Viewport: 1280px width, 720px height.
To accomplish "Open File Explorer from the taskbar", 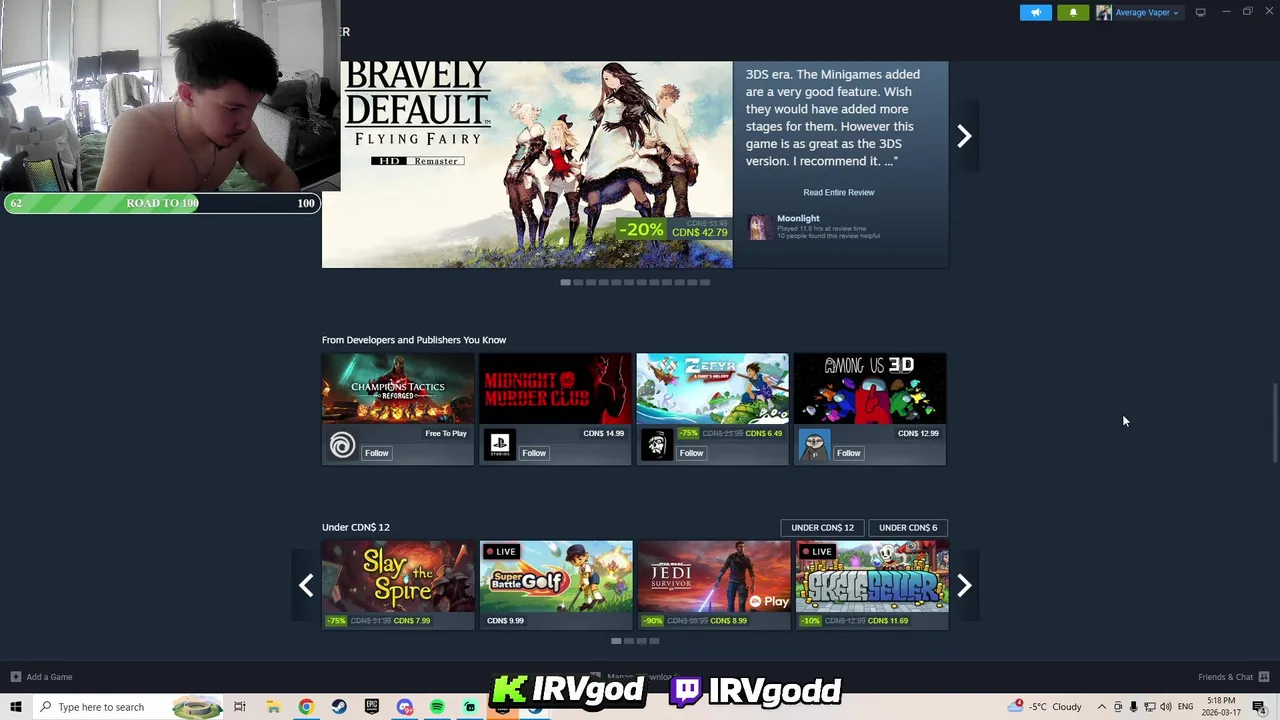I will point(273,707).
